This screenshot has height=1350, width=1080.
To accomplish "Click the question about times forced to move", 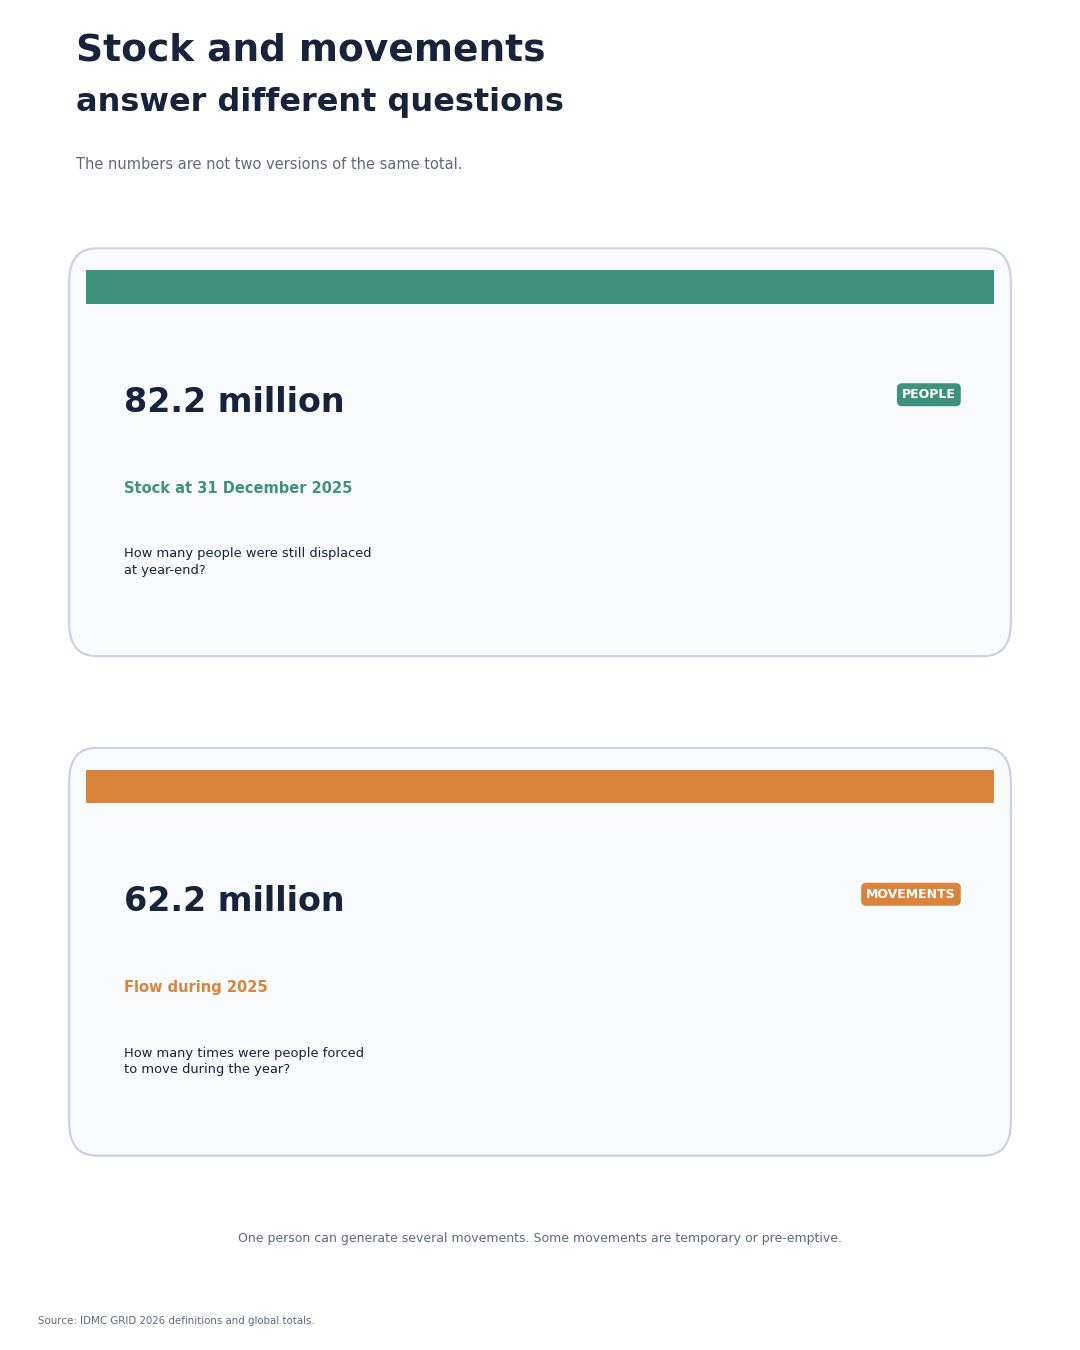I will tap(244, 1061).
